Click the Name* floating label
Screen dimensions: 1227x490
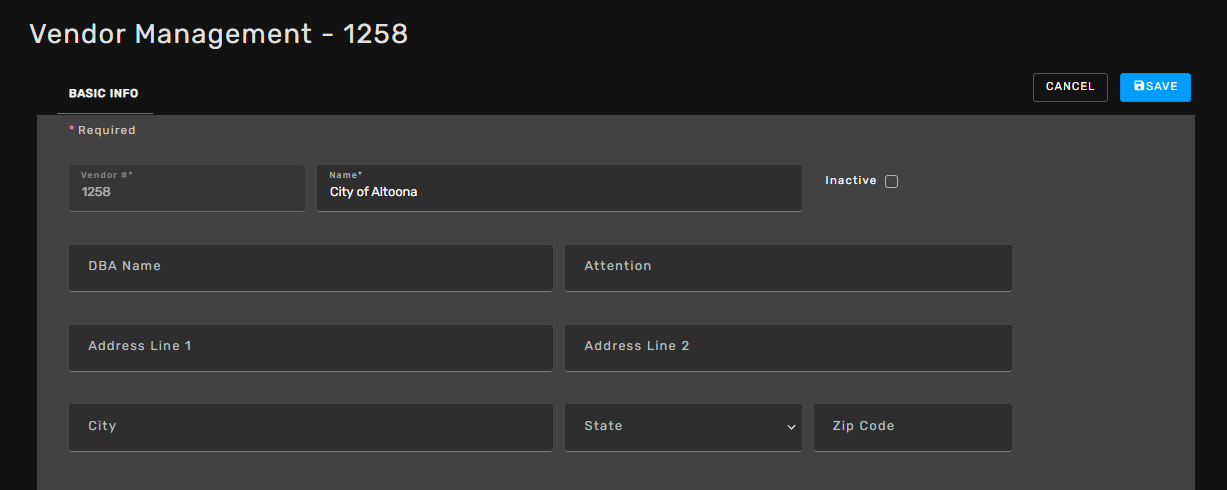pyautogui.click(x=346, y=175)
